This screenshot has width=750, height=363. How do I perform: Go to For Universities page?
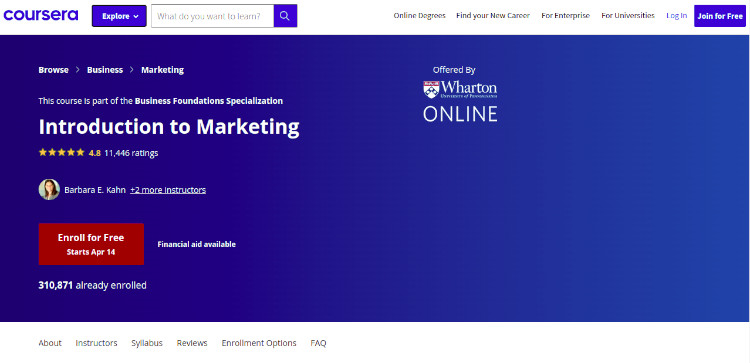[628, 16]
